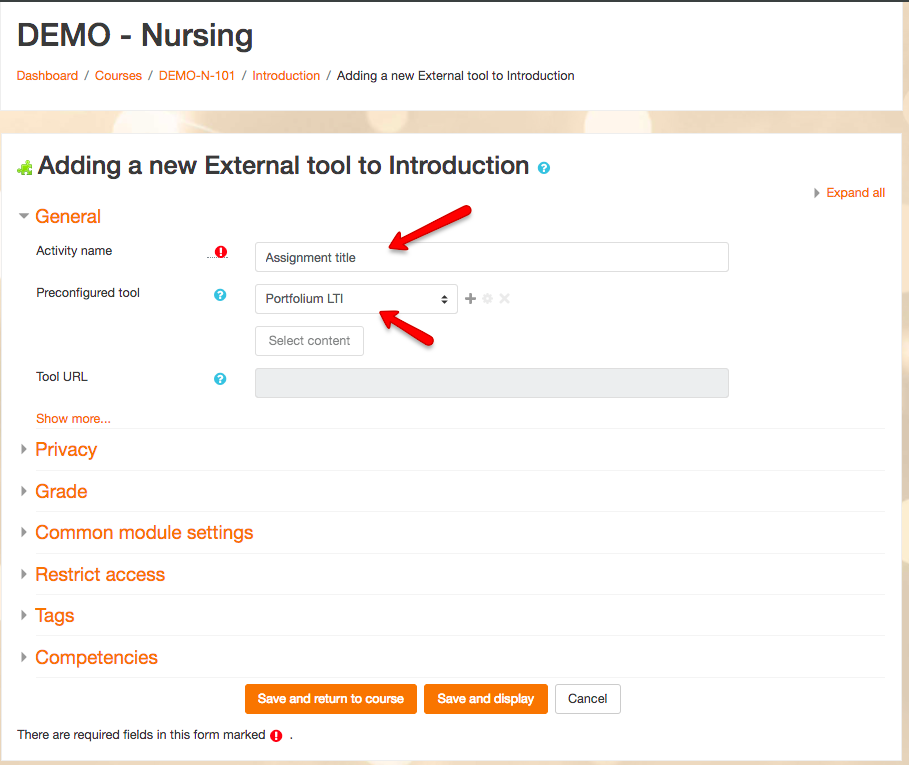Click the gear icon to edit preconfigured tool

tap(488, 298)
